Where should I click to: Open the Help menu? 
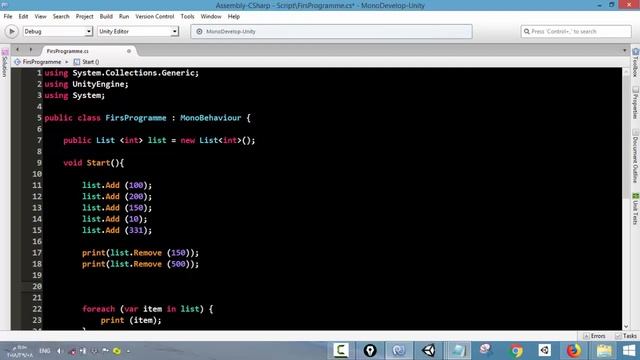coord(234,16)
